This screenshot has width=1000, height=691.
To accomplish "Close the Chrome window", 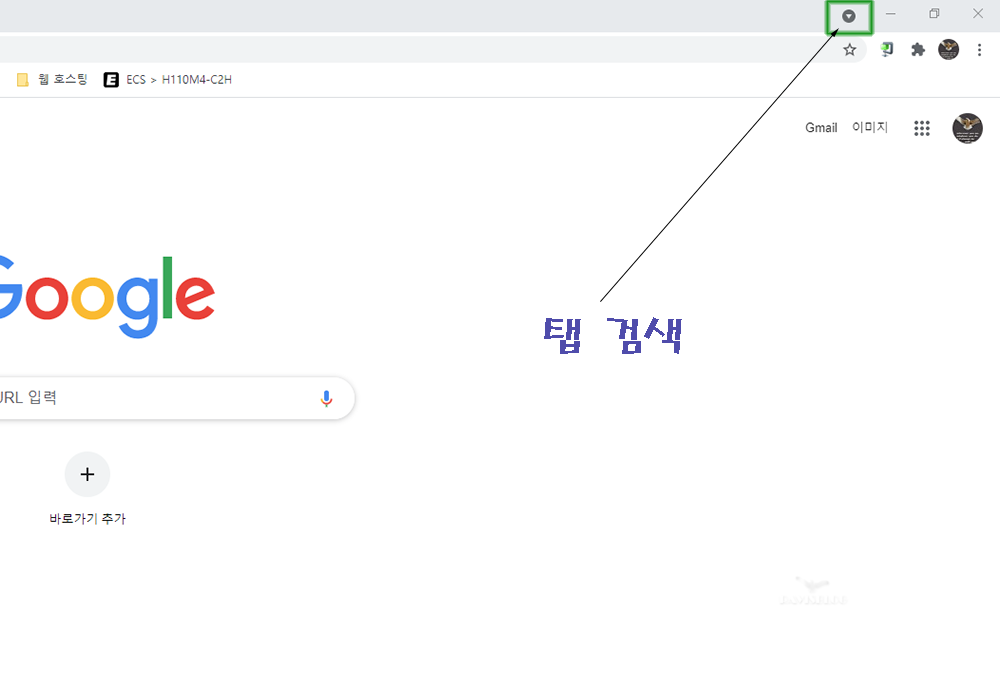I will coord(978,13).
